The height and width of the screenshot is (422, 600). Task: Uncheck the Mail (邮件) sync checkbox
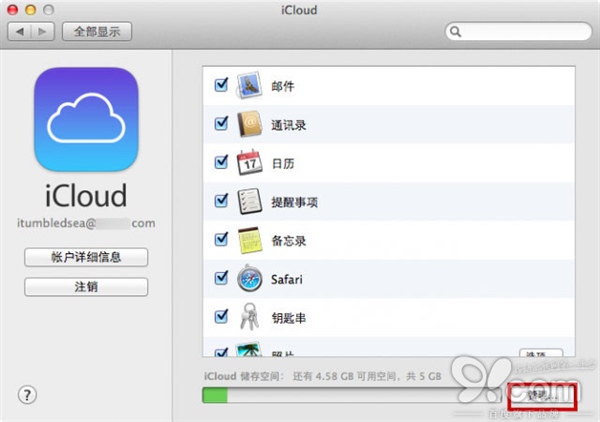click(x=221, y=86)
